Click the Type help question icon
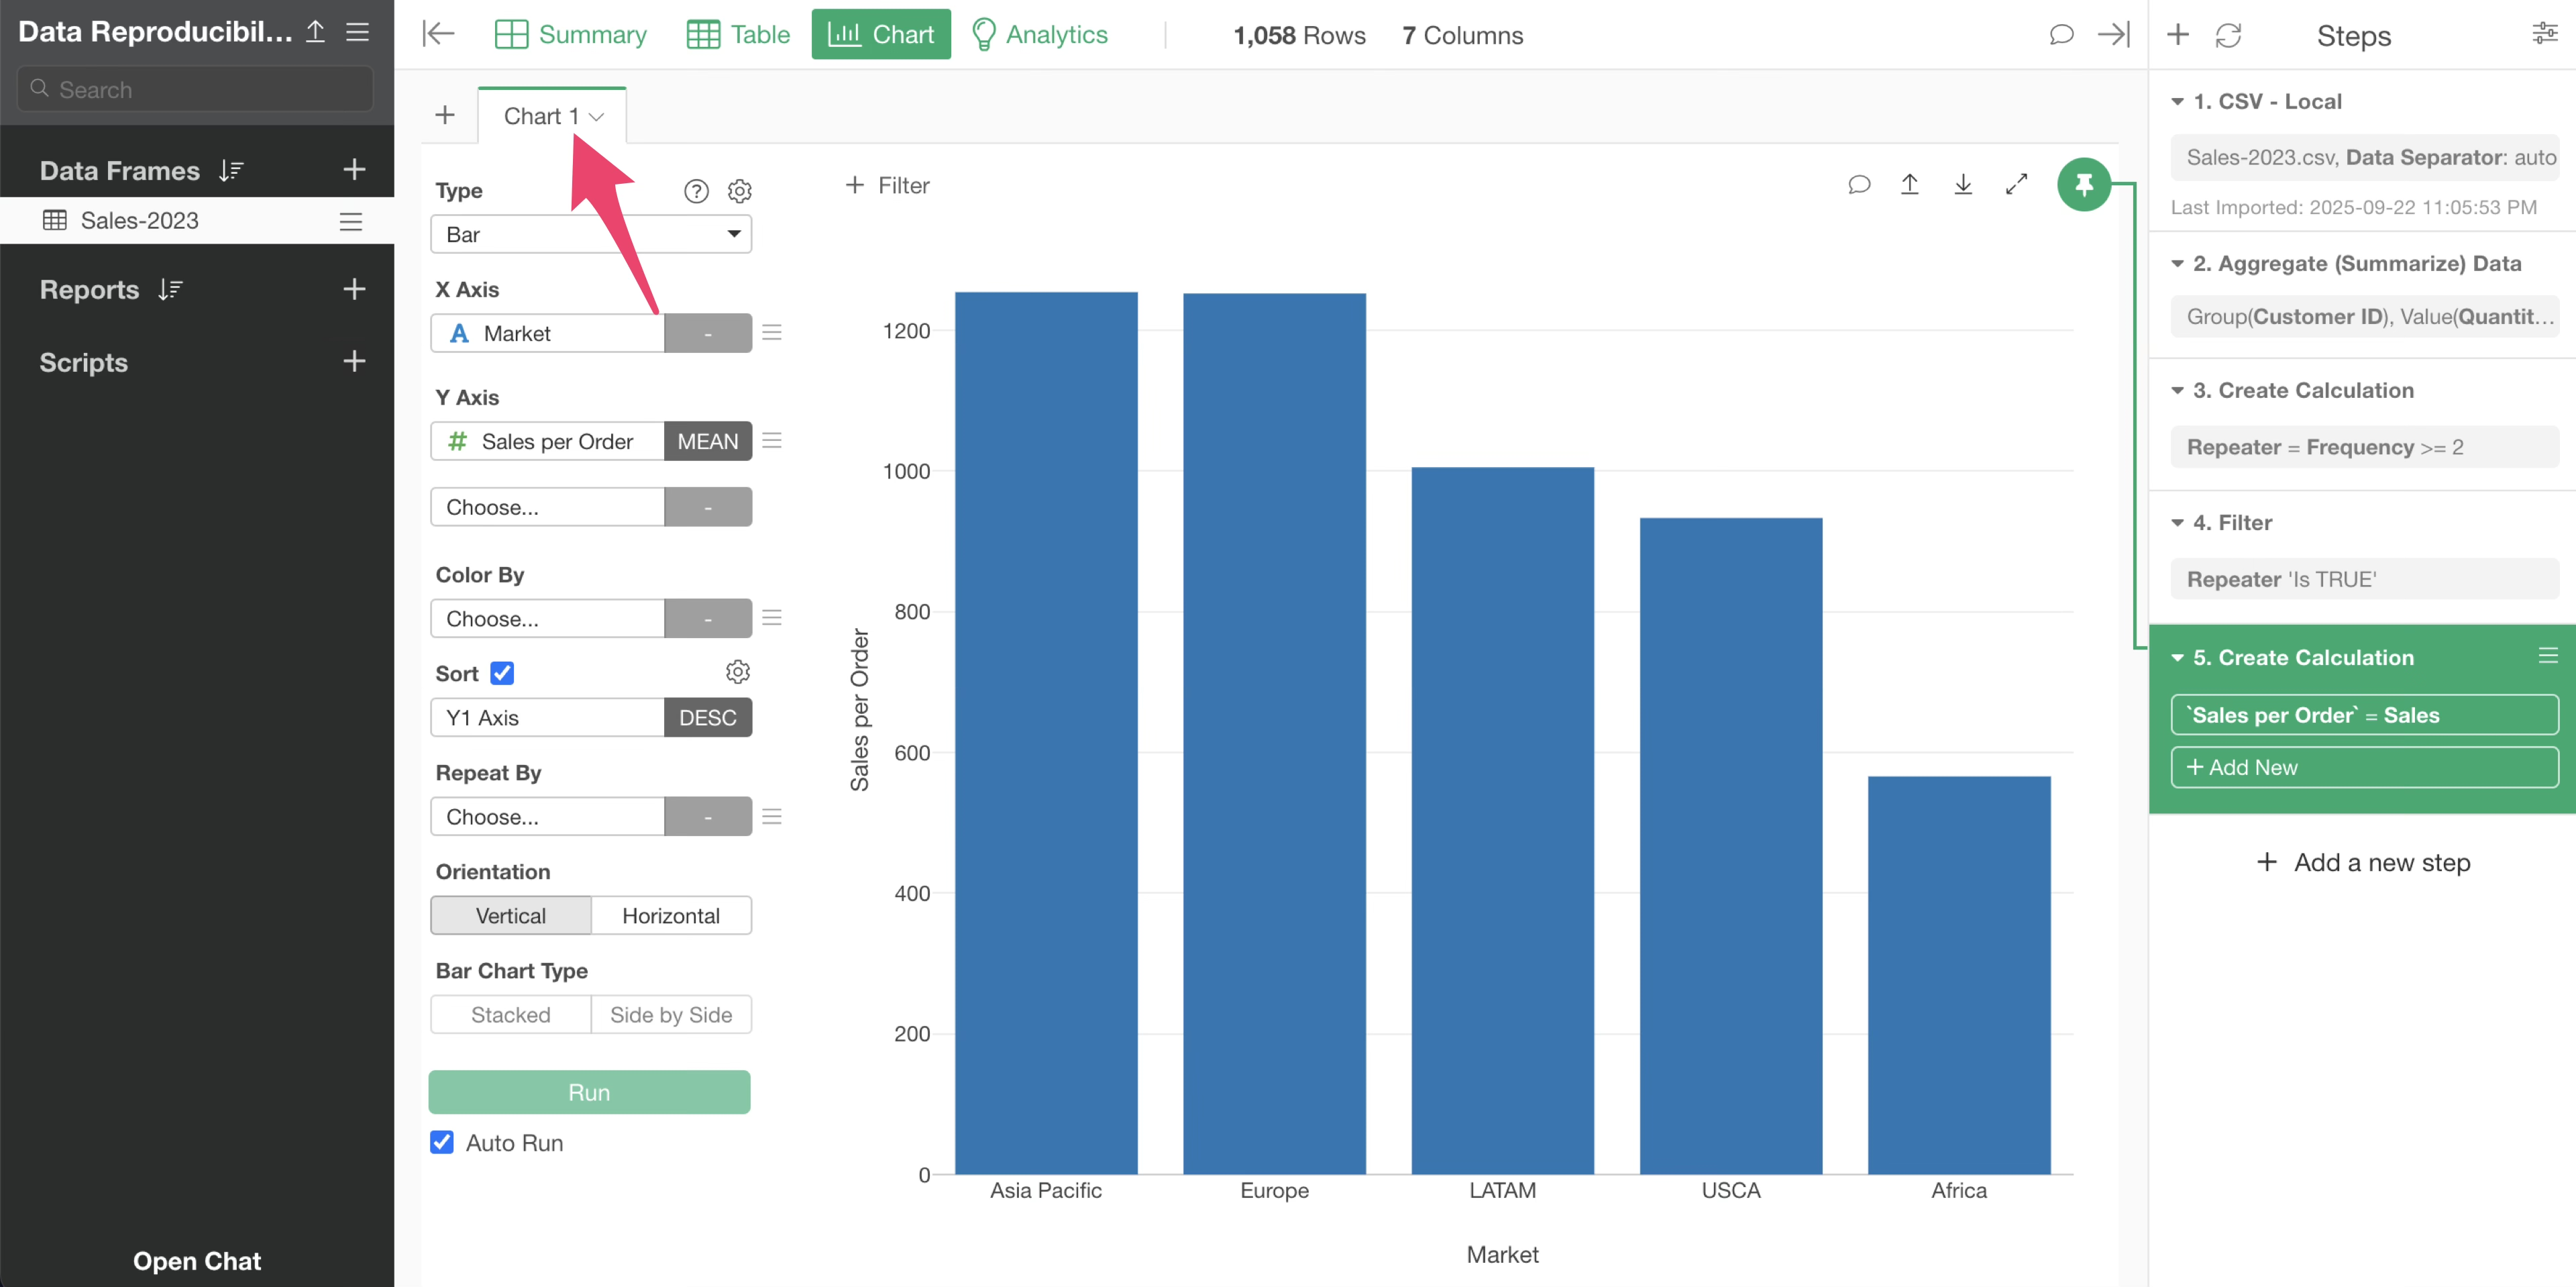Screen dimensions: 2576x1287 coord(696,191)
